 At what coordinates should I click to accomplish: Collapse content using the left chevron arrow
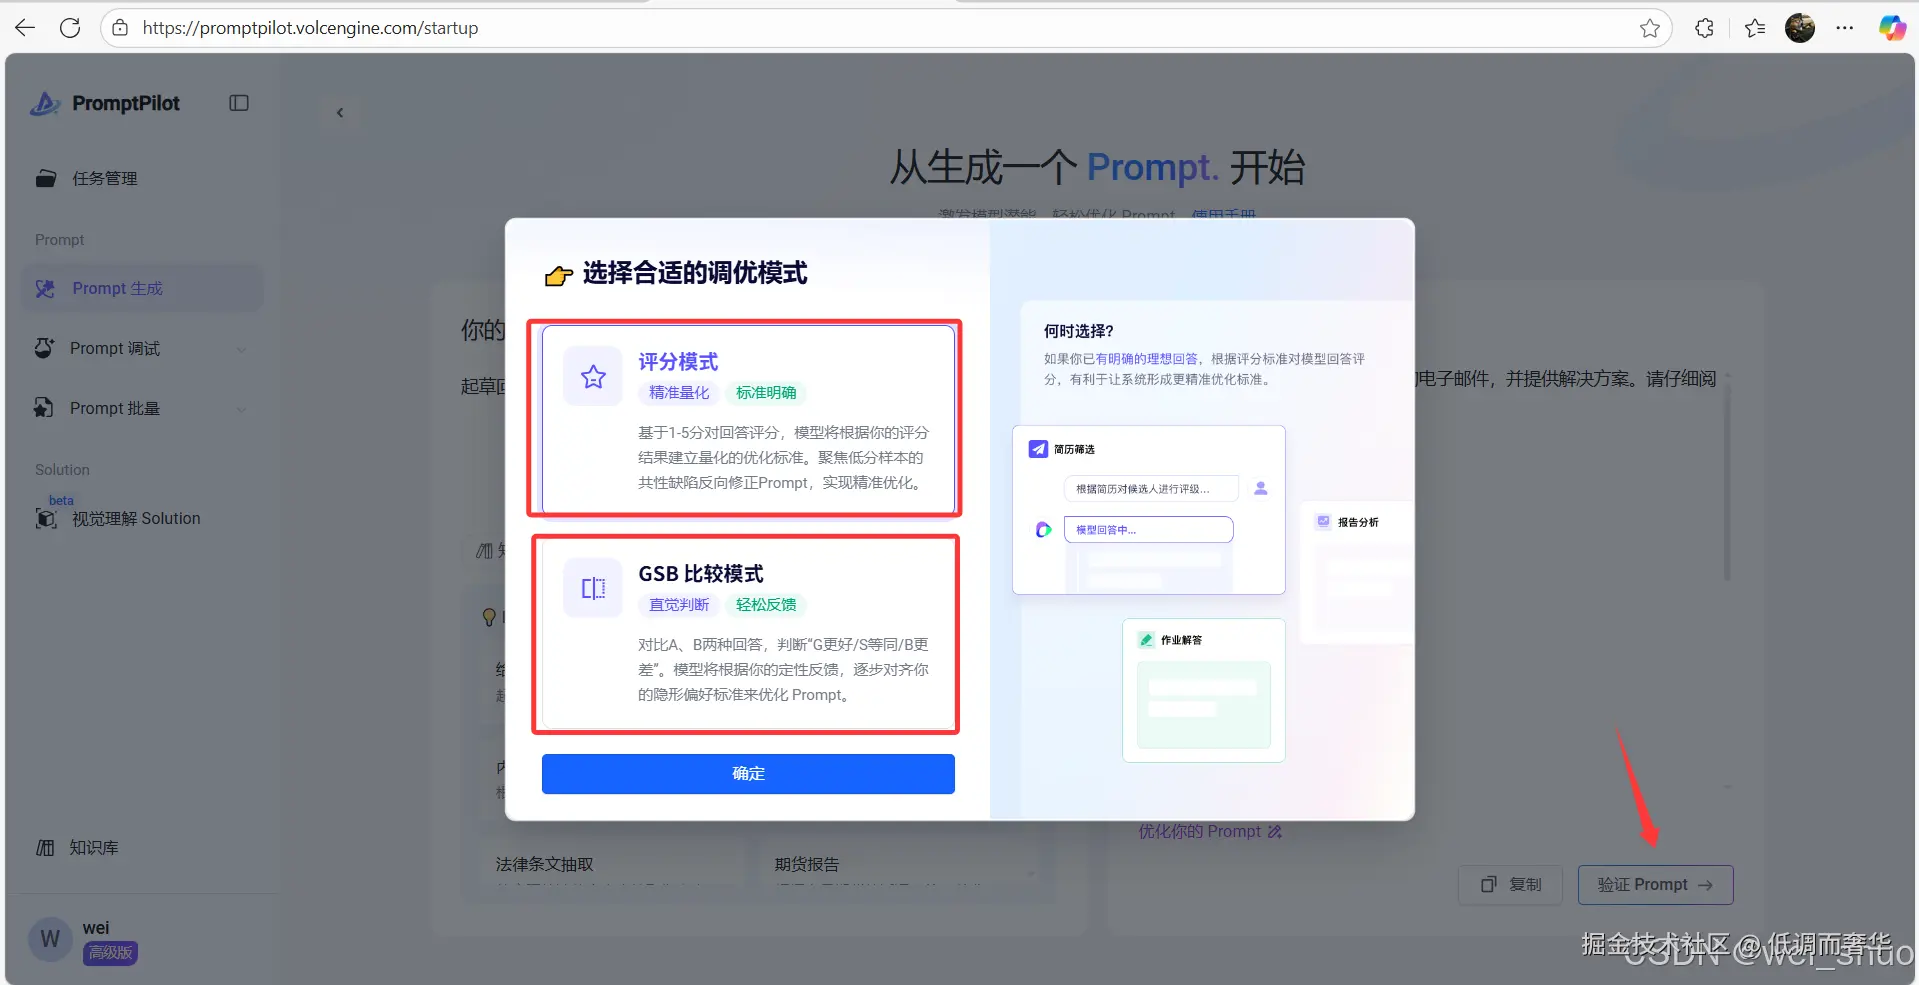(340, 112)
